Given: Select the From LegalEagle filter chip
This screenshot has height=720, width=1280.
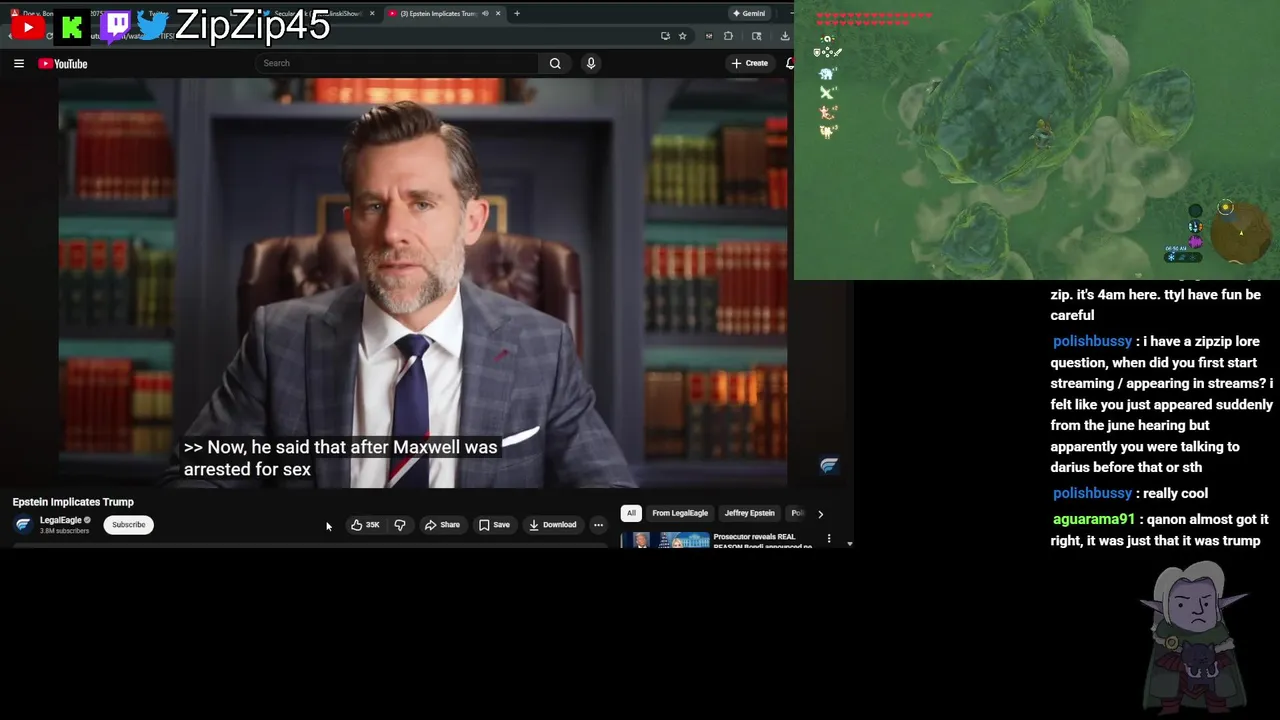Looking at the screenshot, I should pos(680,513).
